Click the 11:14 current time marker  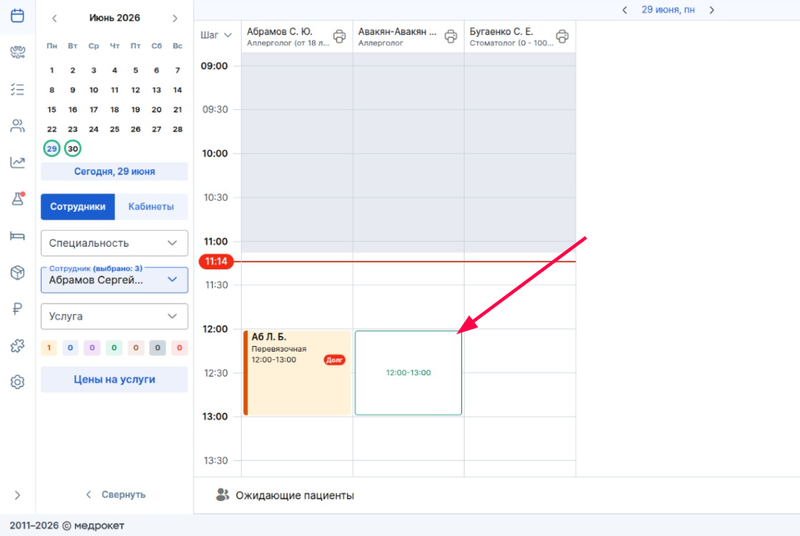tap(216, 262)
